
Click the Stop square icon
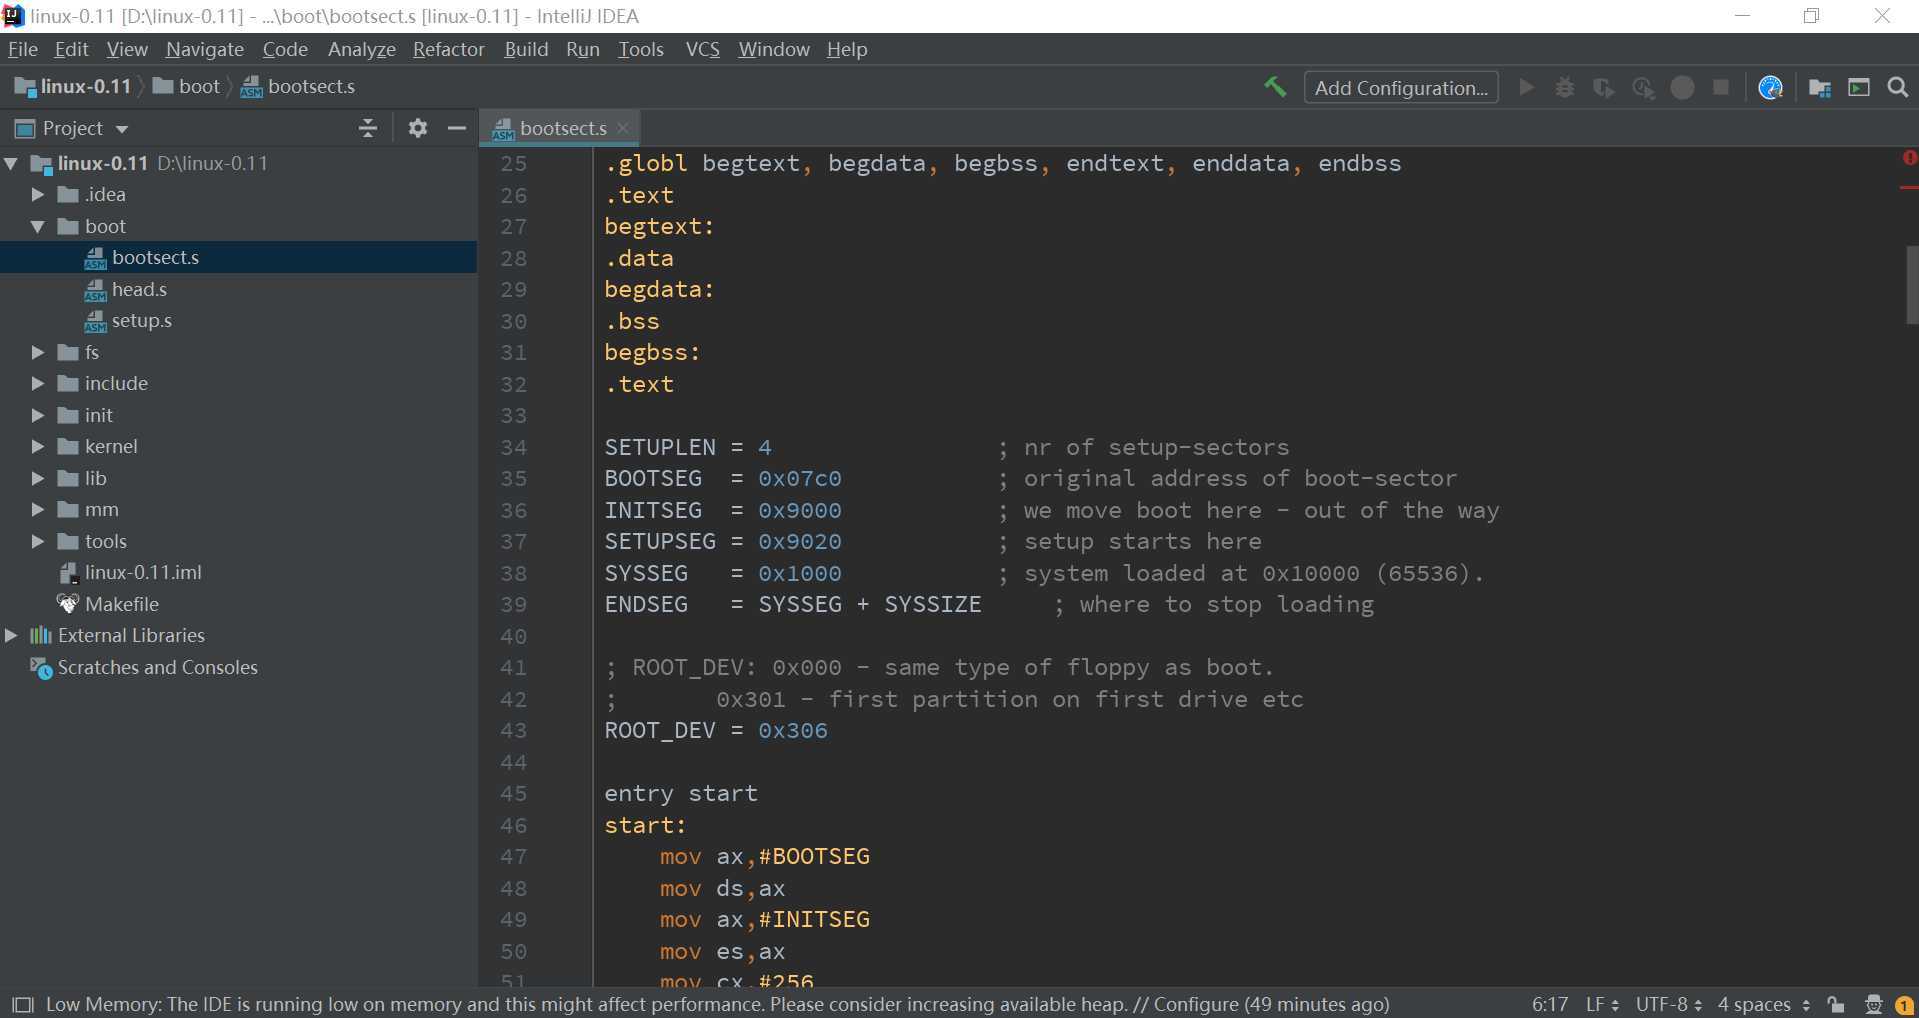pyautogui.click(x=1721, y=88)
